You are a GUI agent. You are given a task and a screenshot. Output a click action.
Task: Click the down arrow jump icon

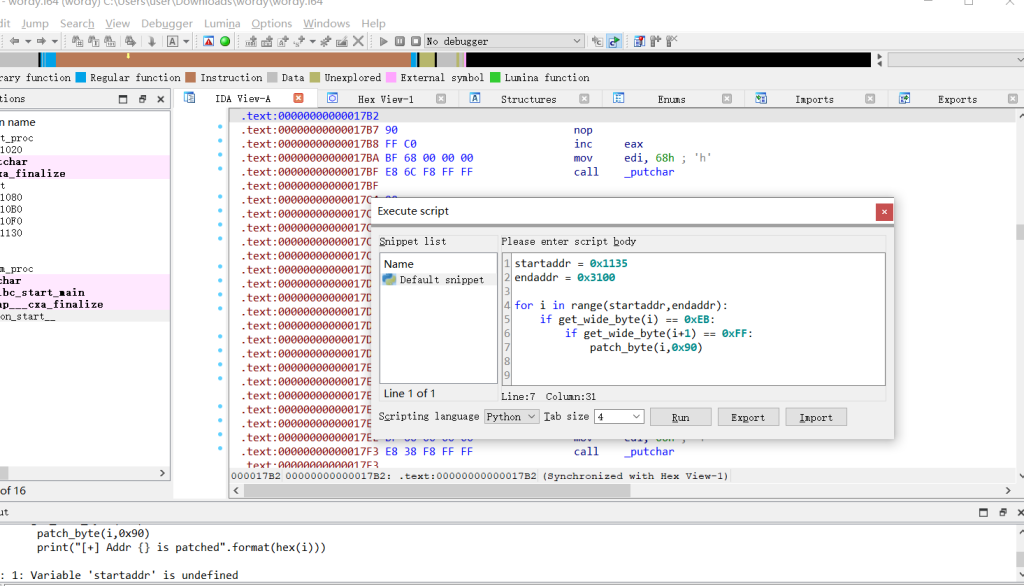coord(152,41)
